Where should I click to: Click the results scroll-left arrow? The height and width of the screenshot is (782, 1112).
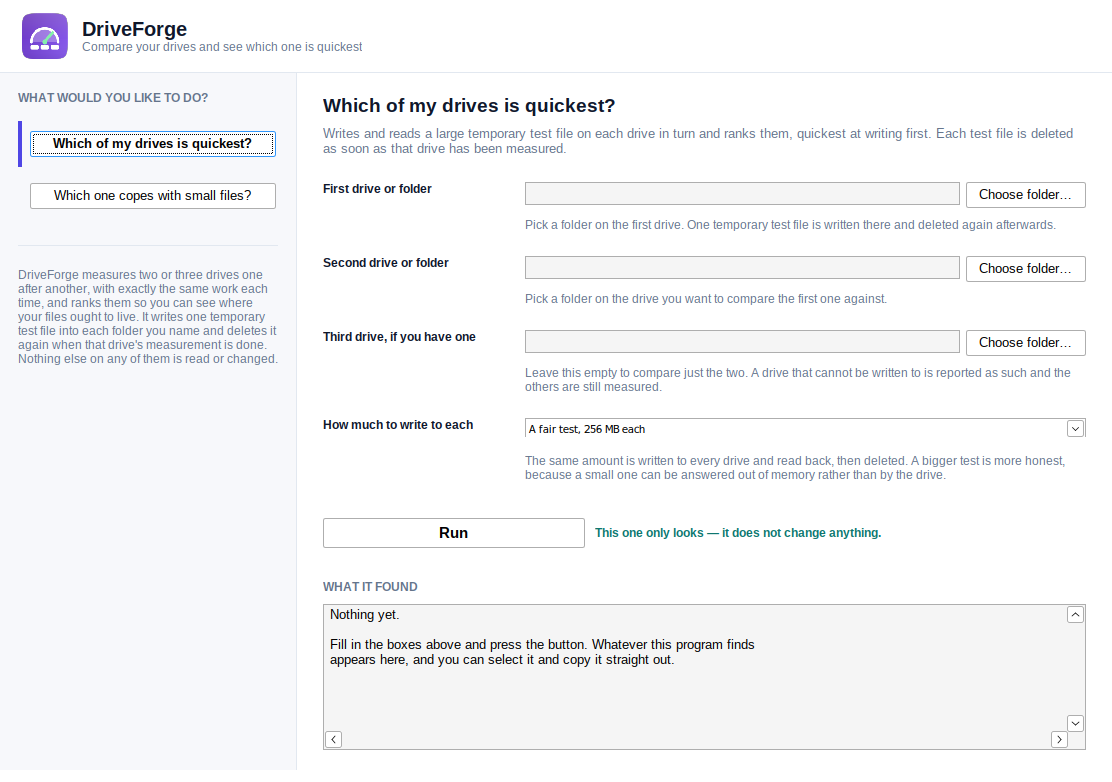point(333,739)
